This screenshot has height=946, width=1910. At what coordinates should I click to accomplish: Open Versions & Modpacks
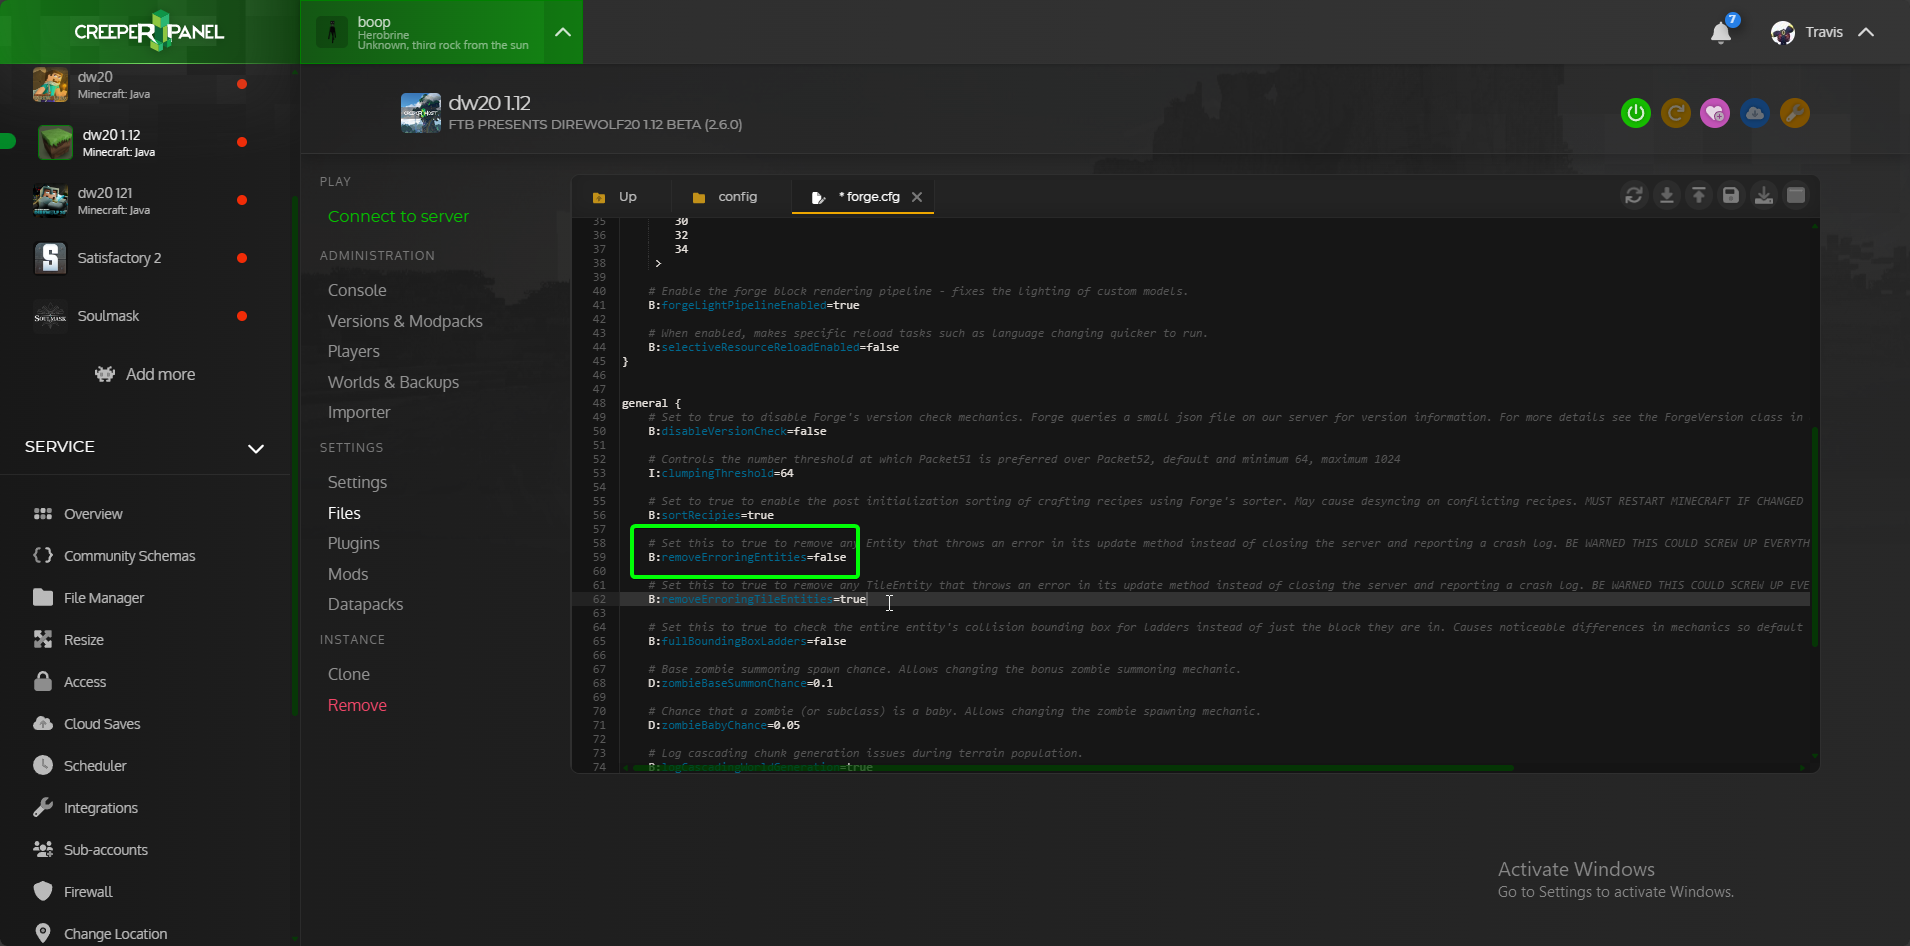[x=405, y=321]
